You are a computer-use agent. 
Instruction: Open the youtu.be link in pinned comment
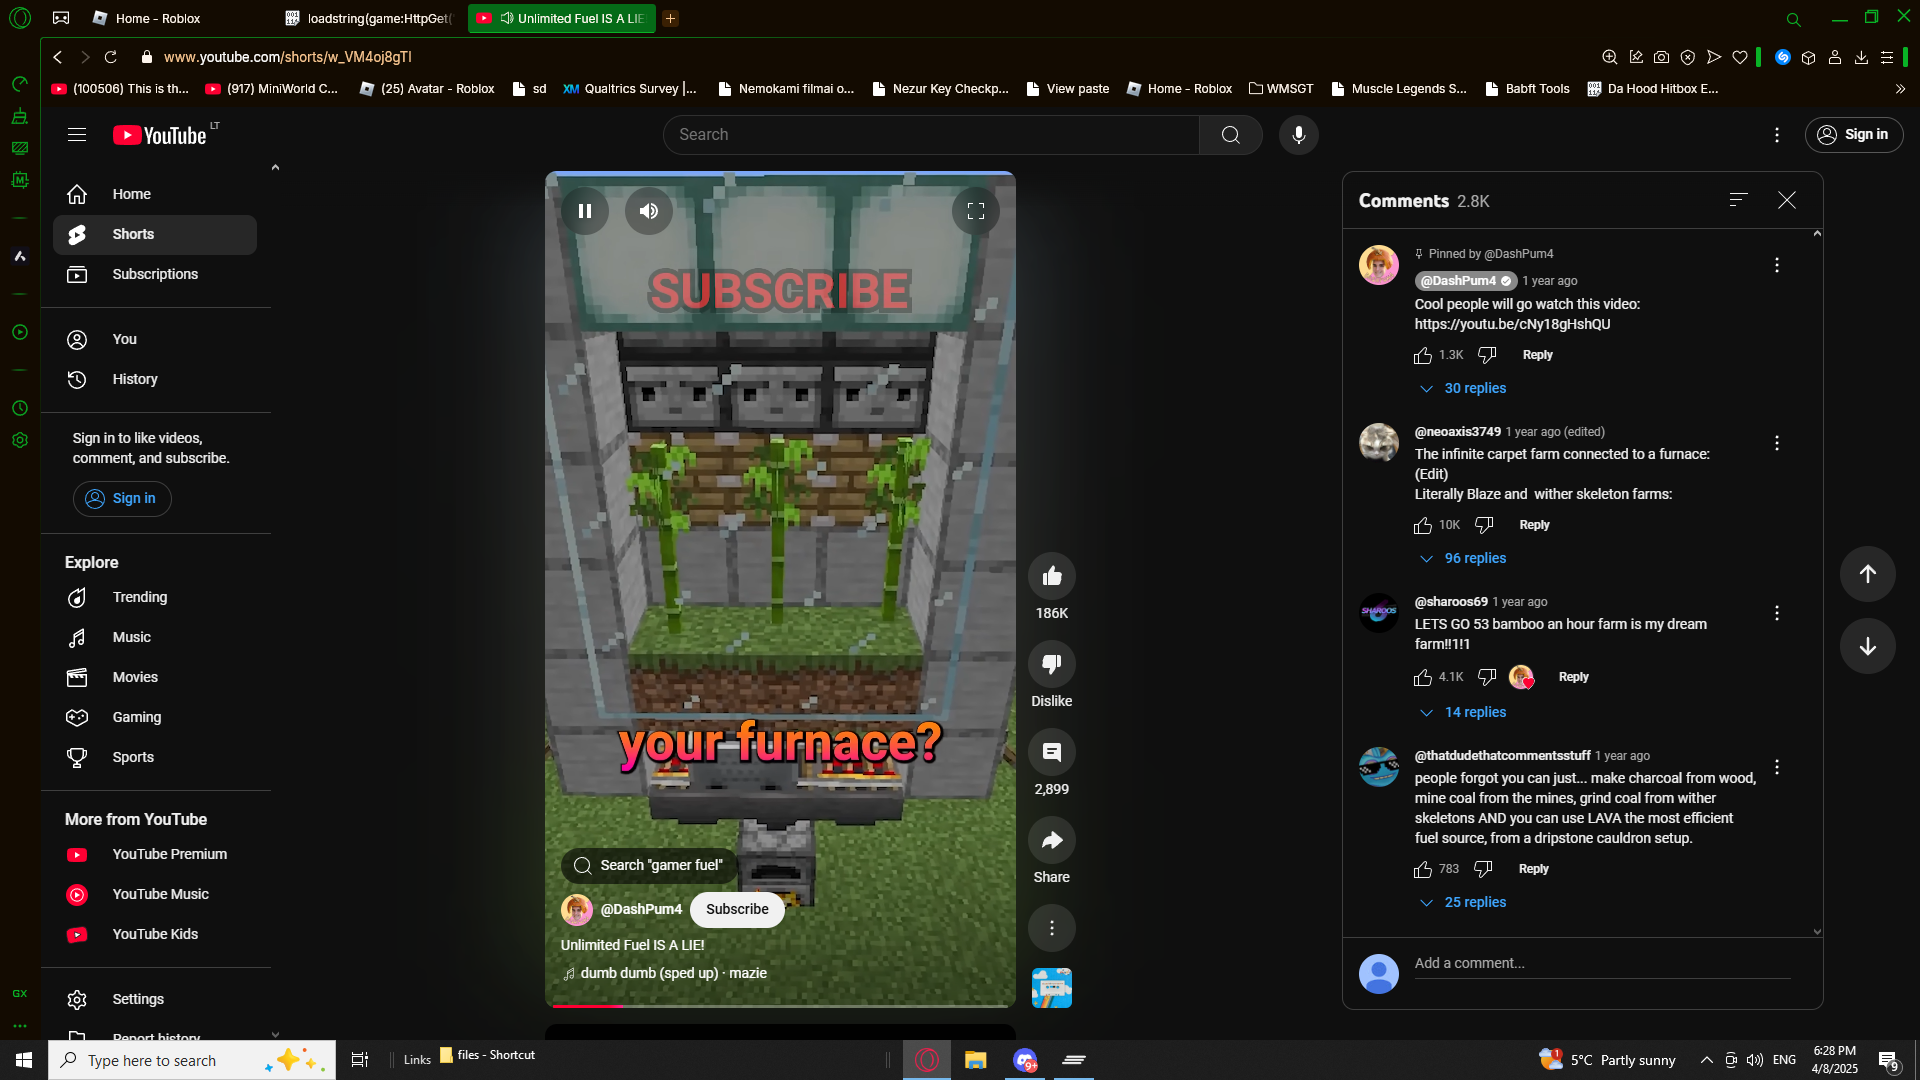(x=1512, y=324)
